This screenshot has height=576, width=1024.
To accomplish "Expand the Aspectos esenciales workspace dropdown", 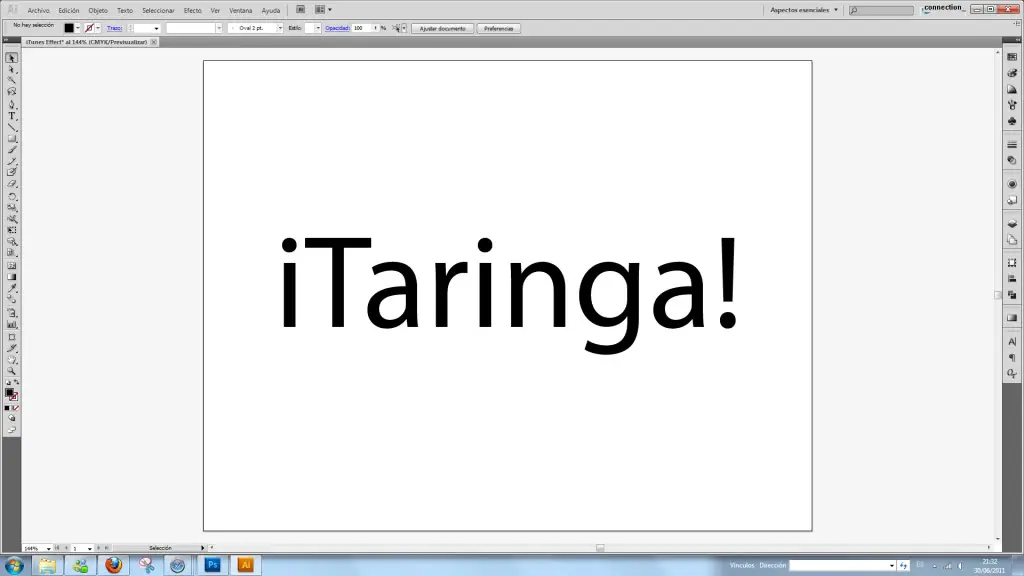I will click(835, 10).
